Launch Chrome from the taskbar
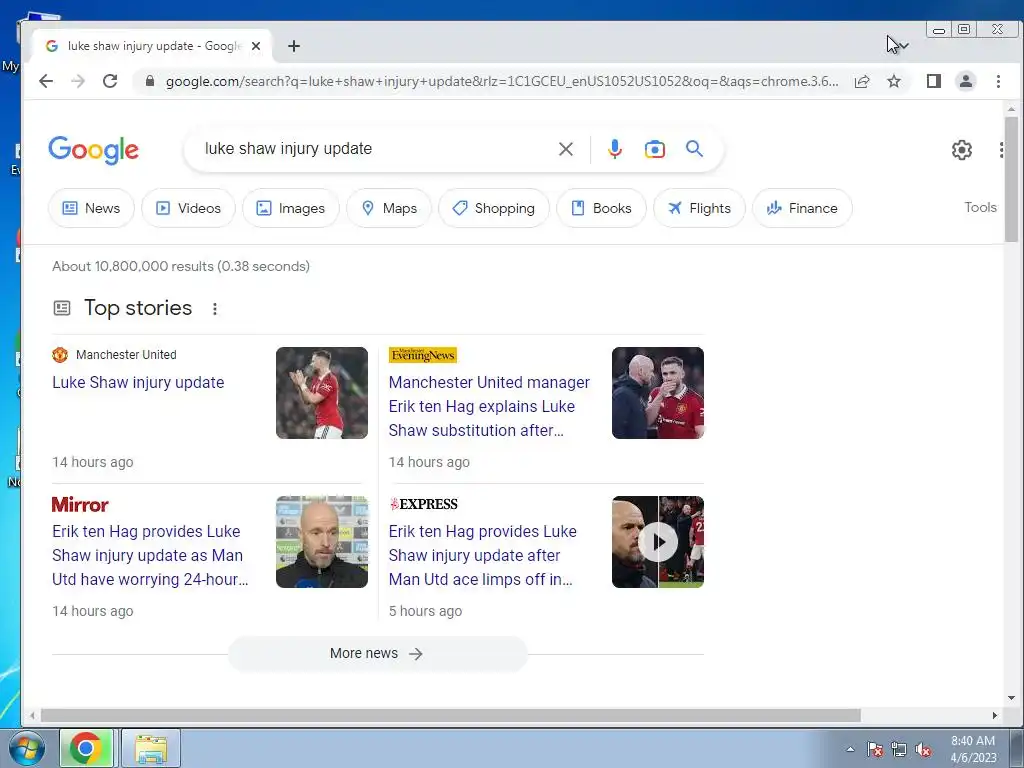This screenshot has height=768, width=1024. click(87, 748)
